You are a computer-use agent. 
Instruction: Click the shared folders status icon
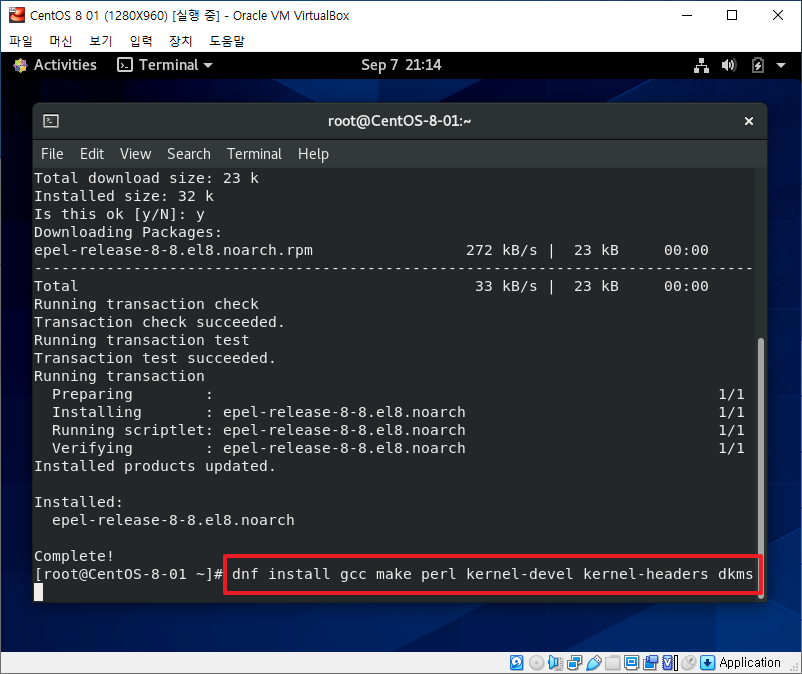coord(612,663)
